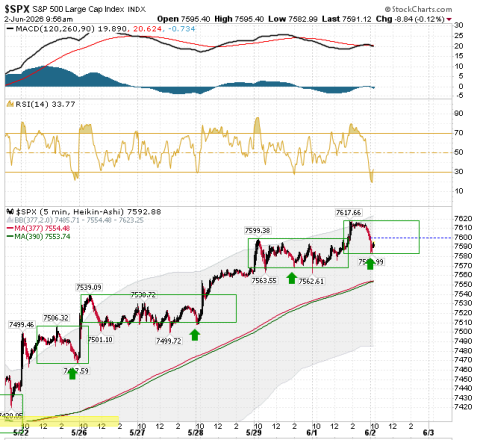Click the 7530.72 price label
Screen dimensions: 480x440
click(x=143, y=295)
